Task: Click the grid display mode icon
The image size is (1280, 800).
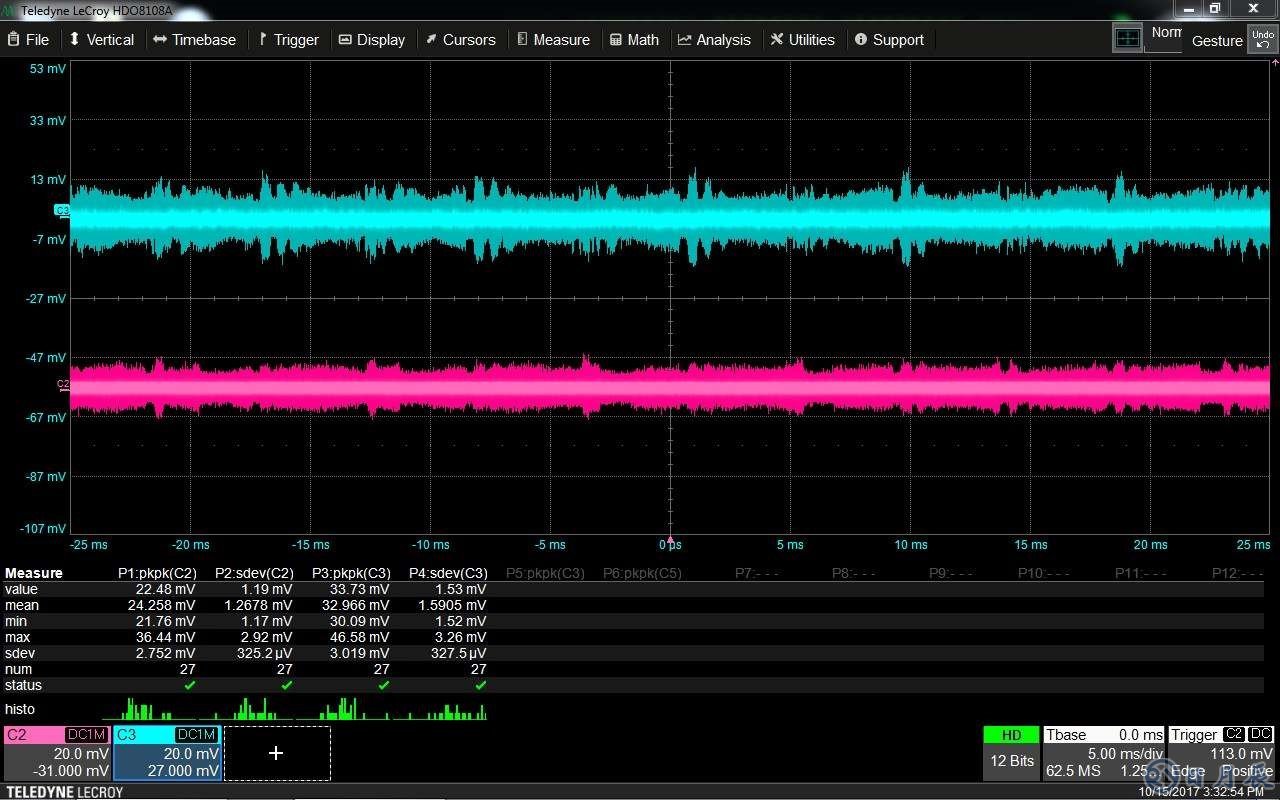Action: 1127,39
